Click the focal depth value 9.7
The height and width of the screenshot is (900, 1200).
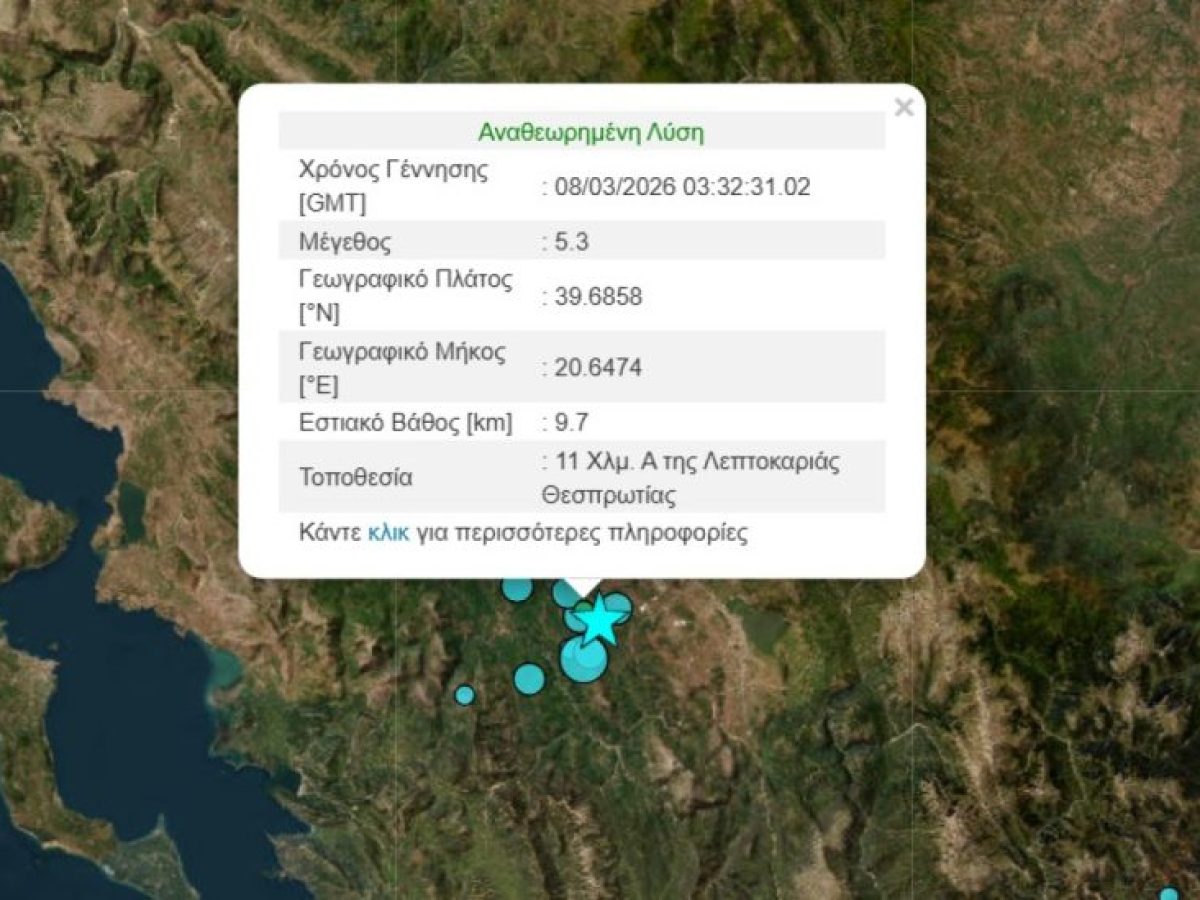click(566, 423)
